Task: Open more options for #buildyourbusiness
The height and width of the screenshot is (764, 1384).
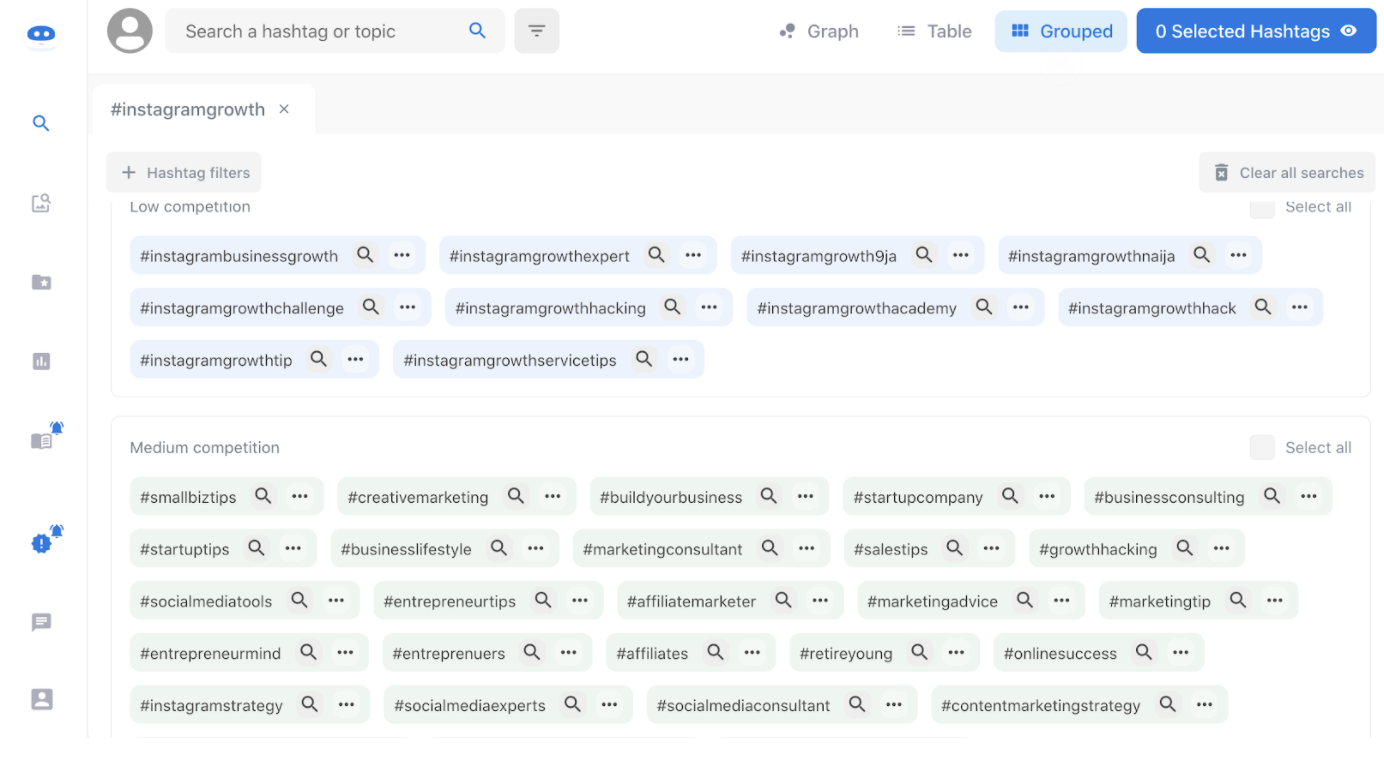Action: (x=806, y=496)
